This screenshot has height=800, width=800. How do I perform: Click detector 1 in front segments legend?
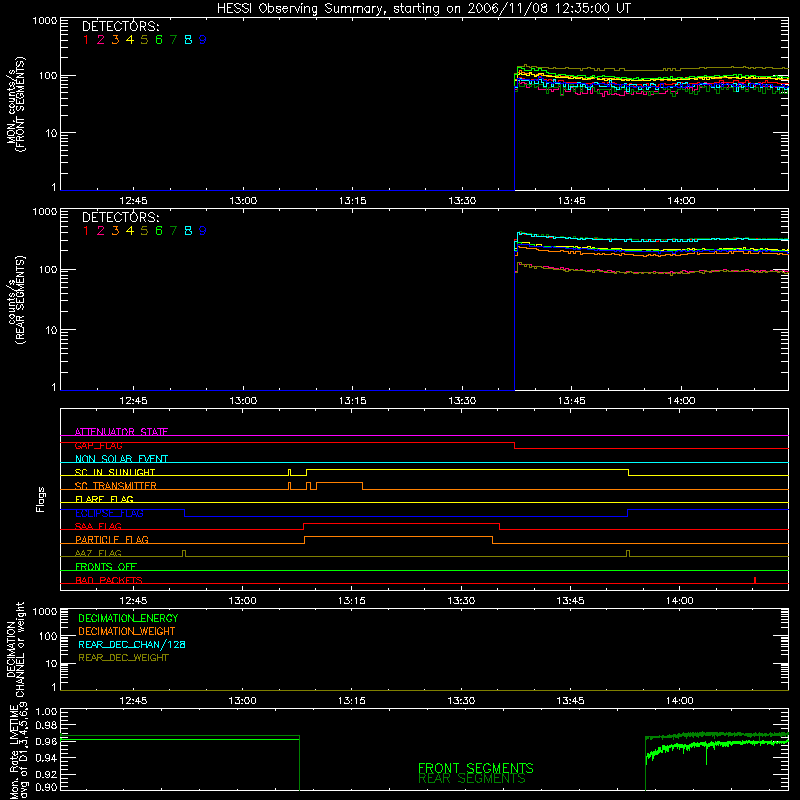coord(86,40)
